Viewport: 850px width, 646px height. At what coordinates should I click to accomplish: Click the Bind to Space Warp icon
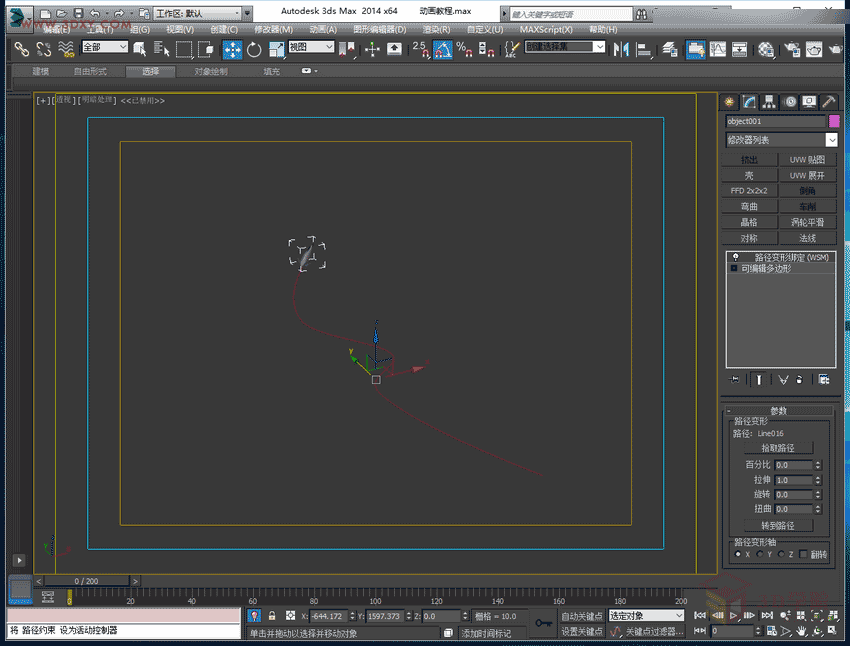tap(66, 50)
